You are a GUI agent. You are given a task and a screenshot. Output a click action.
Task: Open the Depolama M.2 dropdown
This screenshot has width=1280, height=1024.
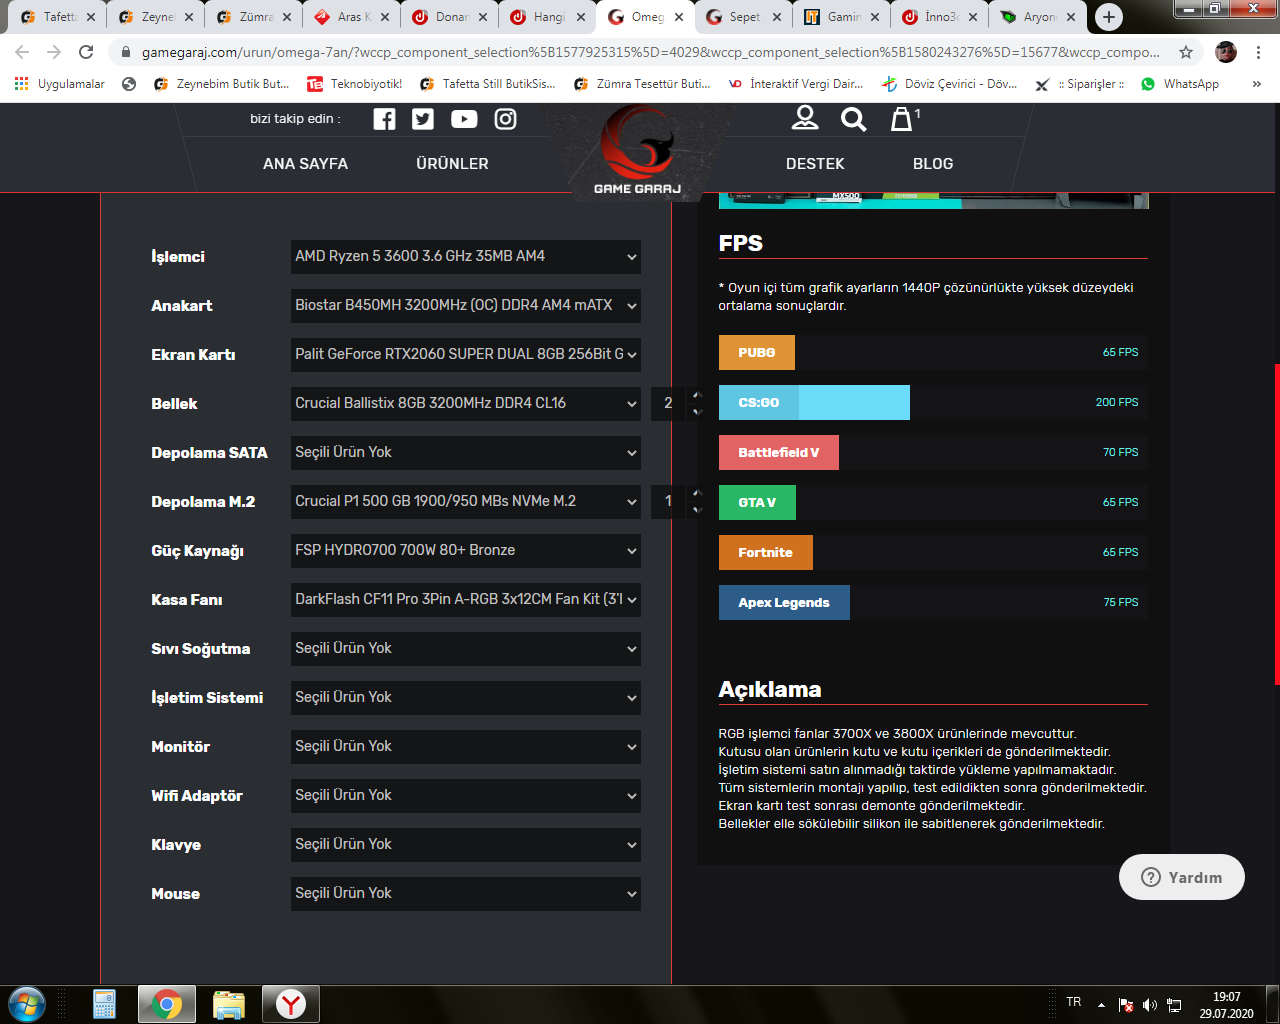(466, 501)
